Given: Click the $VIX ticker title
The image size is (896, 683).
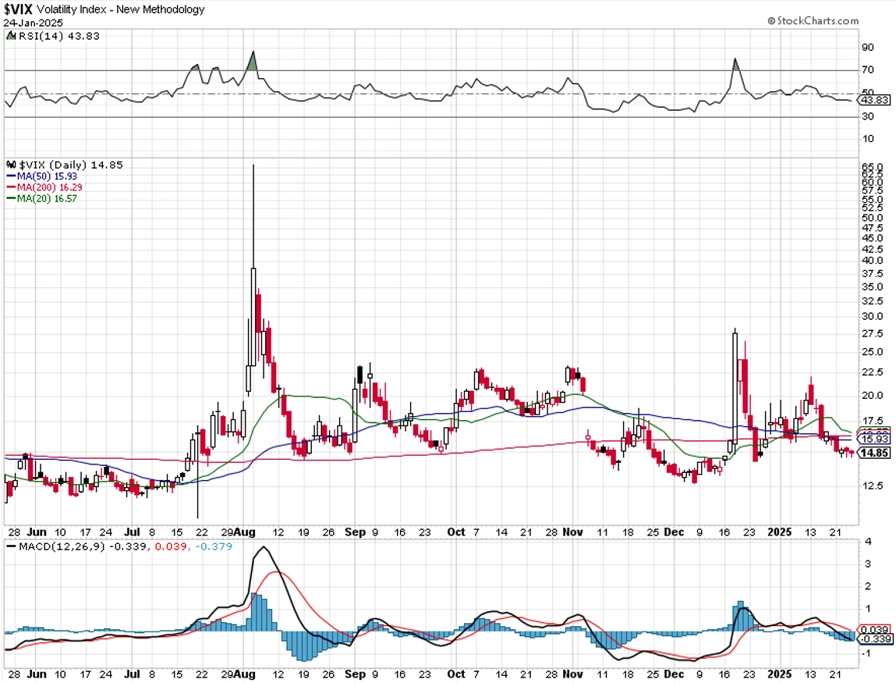Looking at the screenshot, I should pyautogui.click(x=18, y=9).
